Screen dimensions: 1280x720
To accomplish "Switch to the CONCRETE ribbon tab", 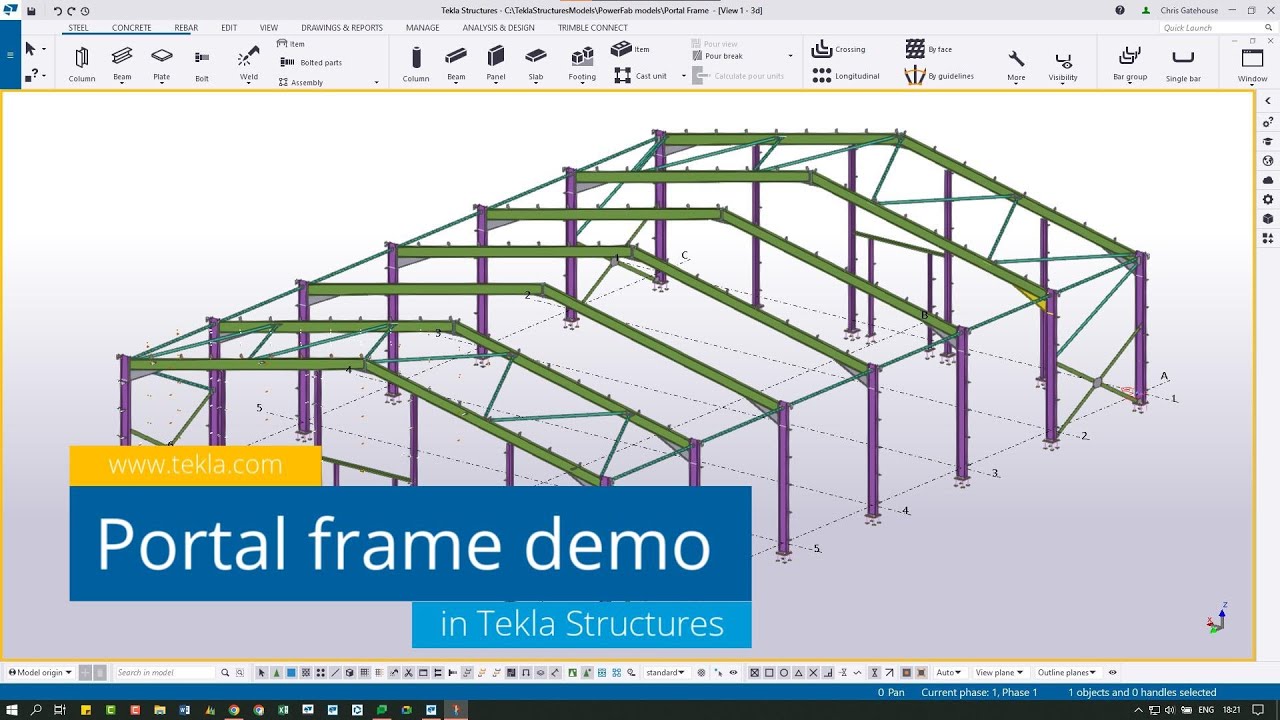I will tap(132, 28).
